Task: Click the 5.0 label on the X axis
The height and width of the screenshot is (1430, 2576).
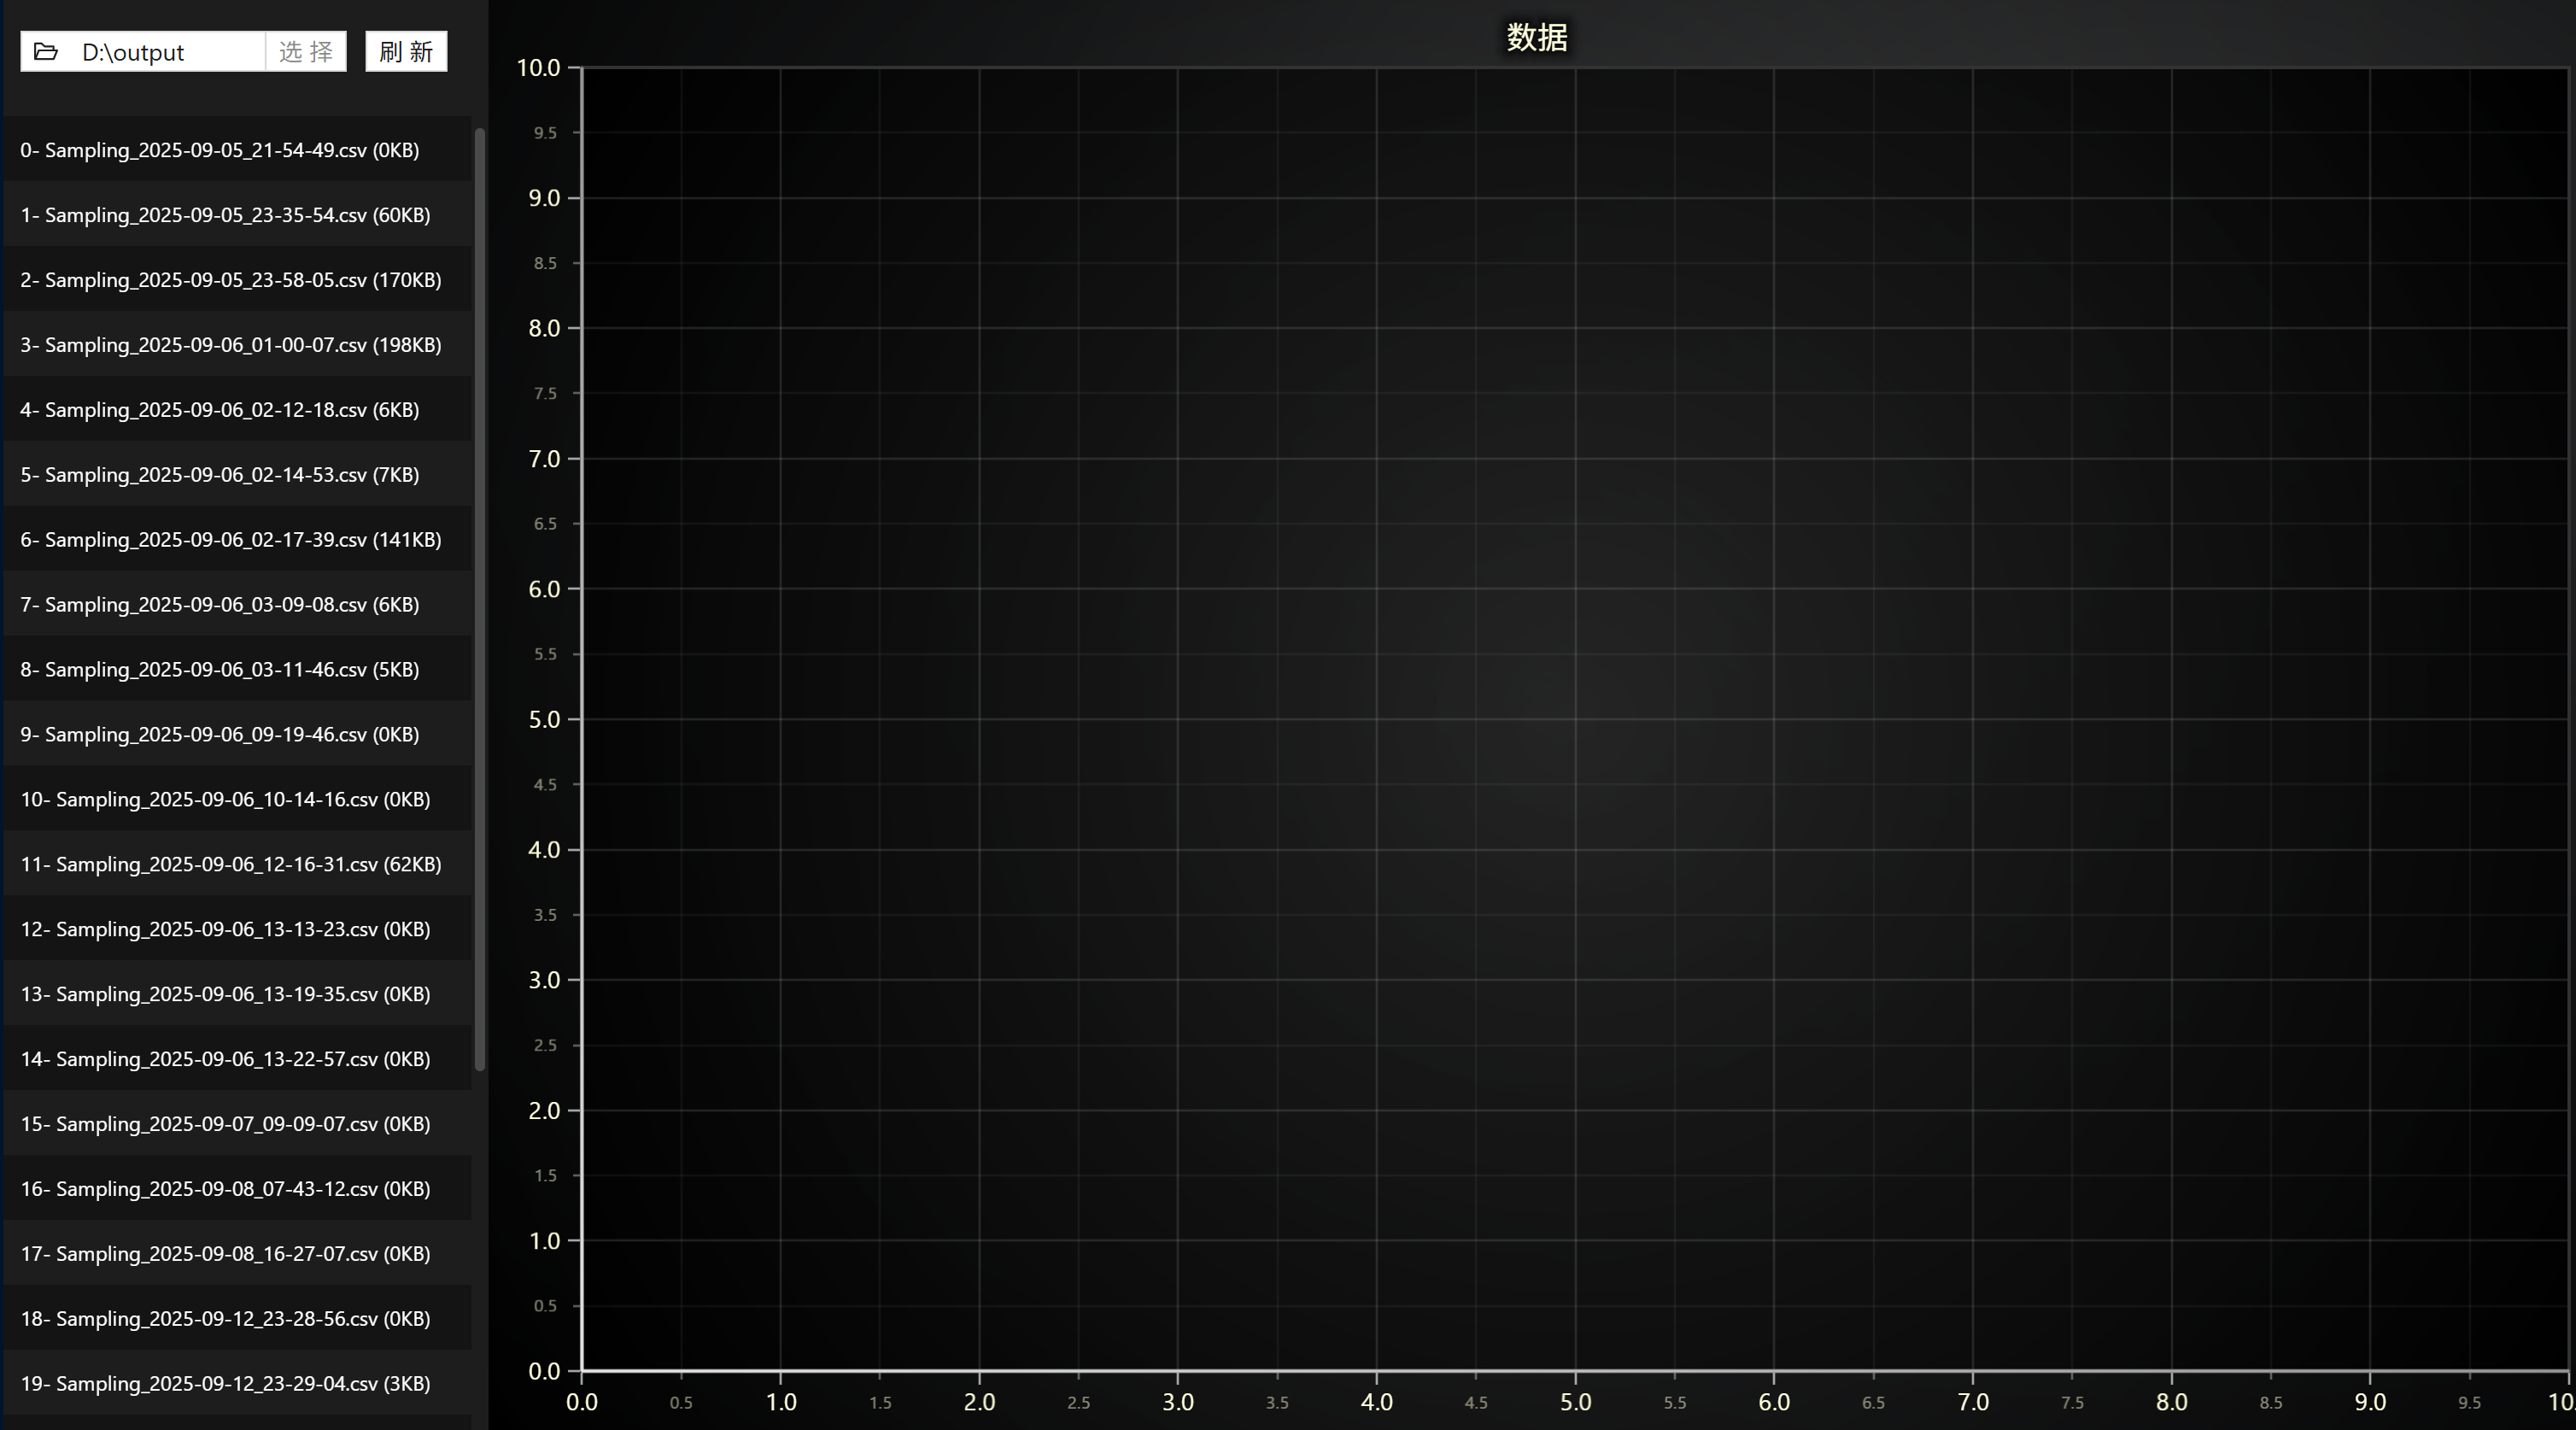Action: [1575, 1402]
